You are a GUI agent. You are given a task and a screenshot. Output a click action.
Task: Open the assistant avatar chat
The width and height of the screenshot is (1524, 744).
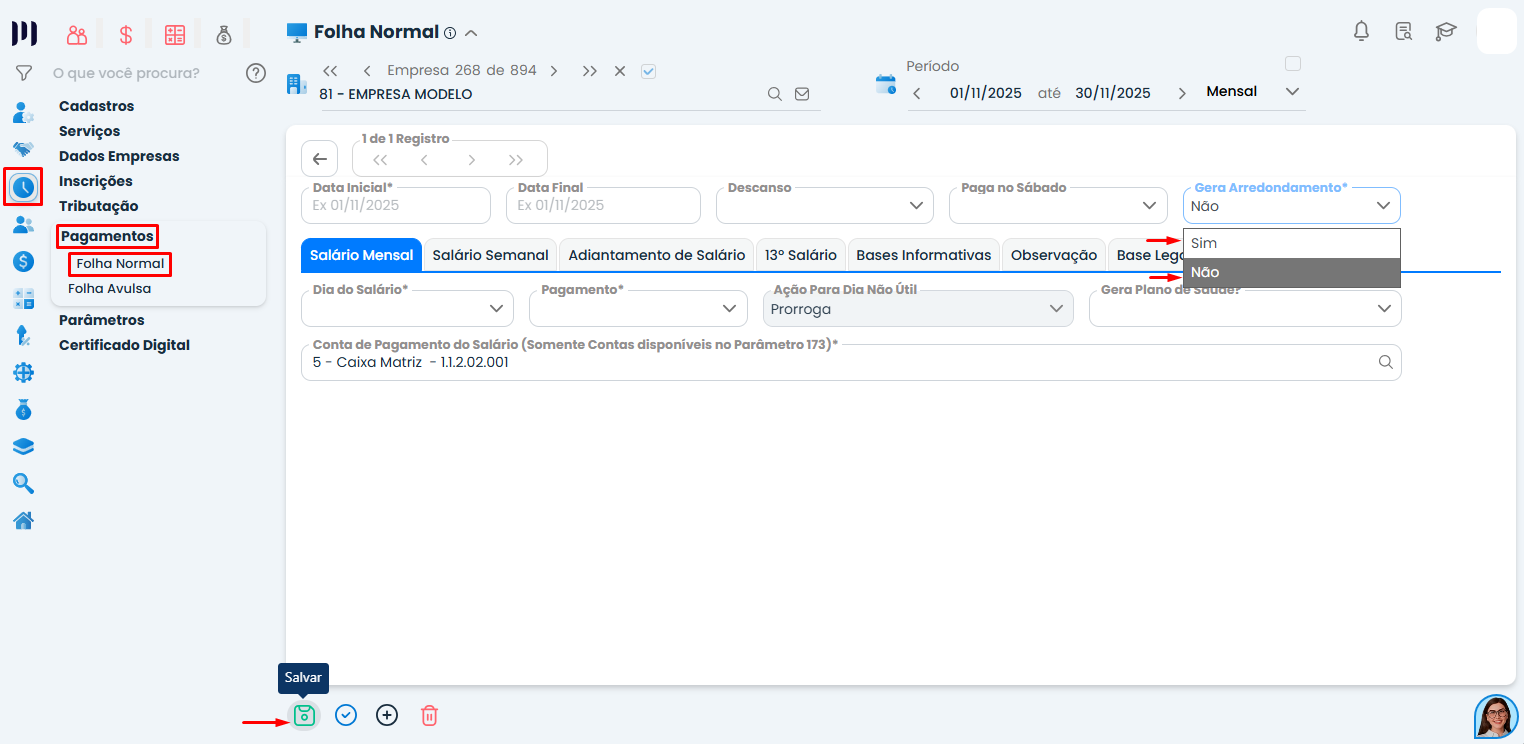pos(1496,717)
